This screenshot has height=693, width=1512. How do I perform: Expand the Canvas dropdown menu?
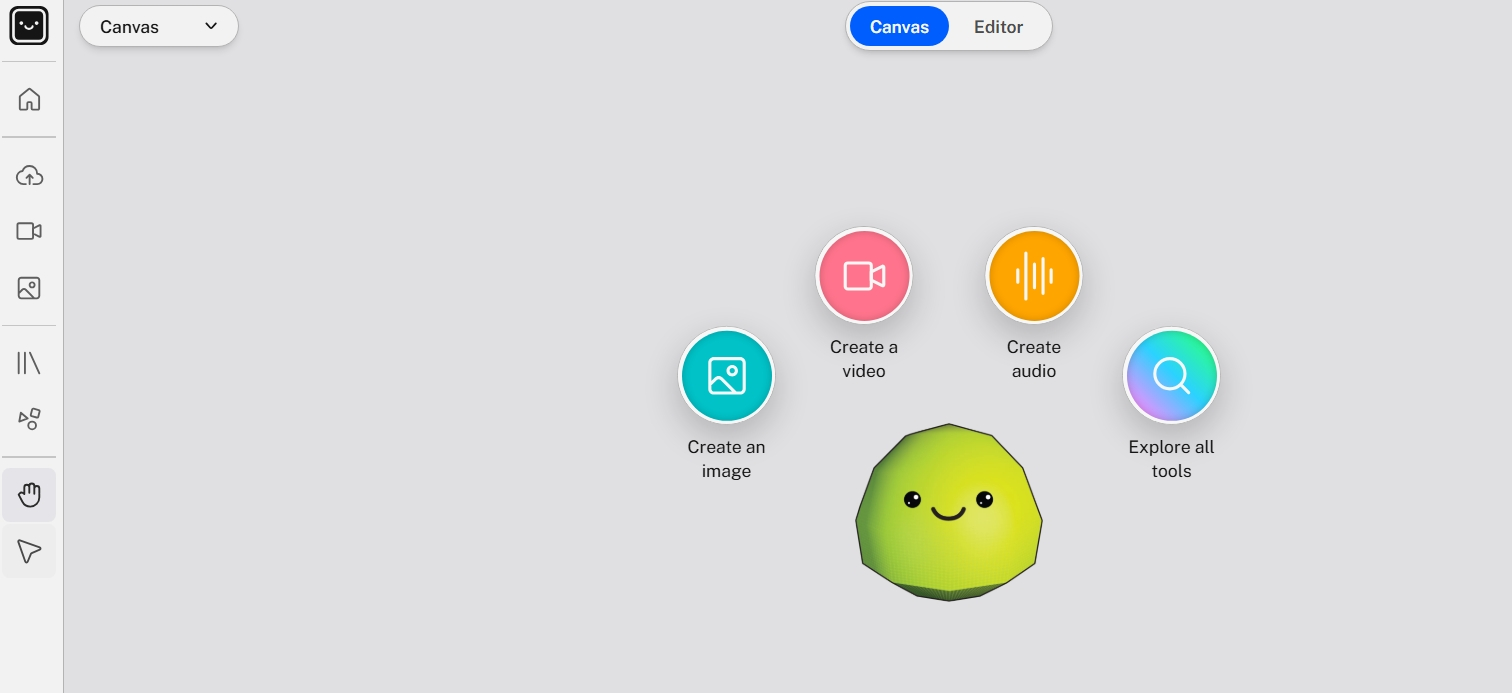[x=158, y=27]
